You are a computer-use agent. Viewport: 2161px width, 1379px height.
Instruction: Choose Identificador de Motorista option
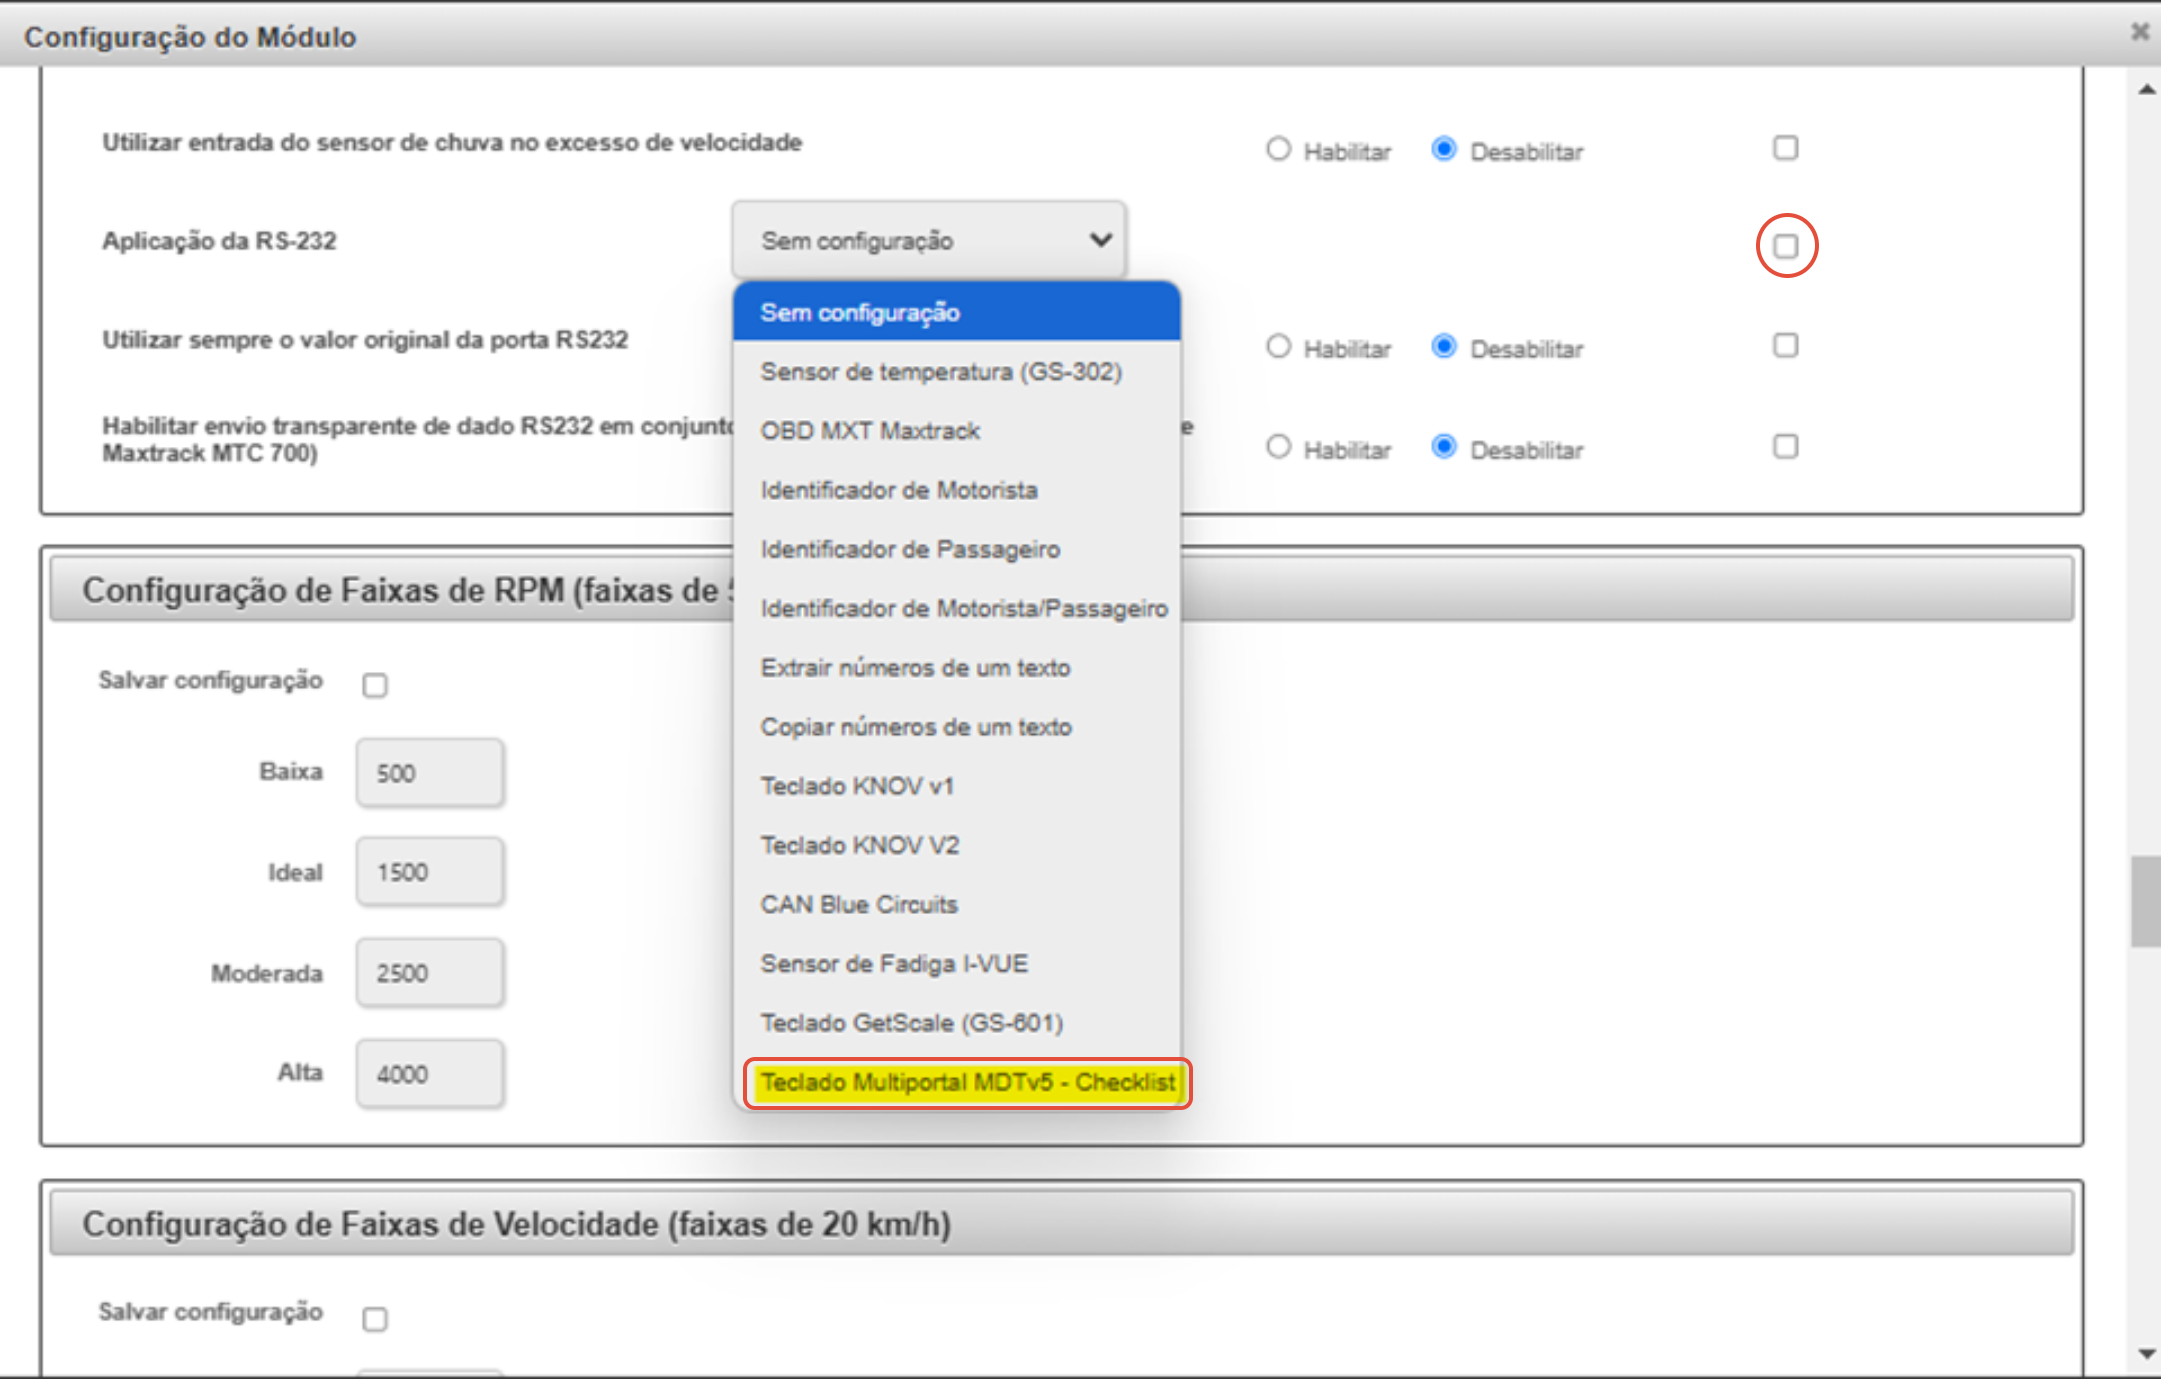tap(898, 490)
